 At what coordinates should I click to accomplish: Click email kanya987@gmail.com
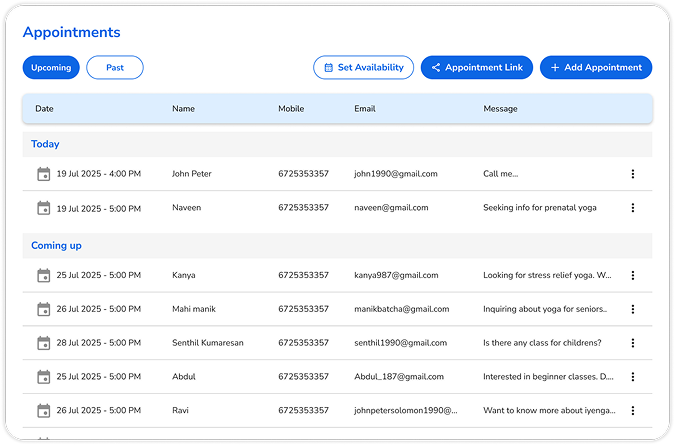click(396, 275)
